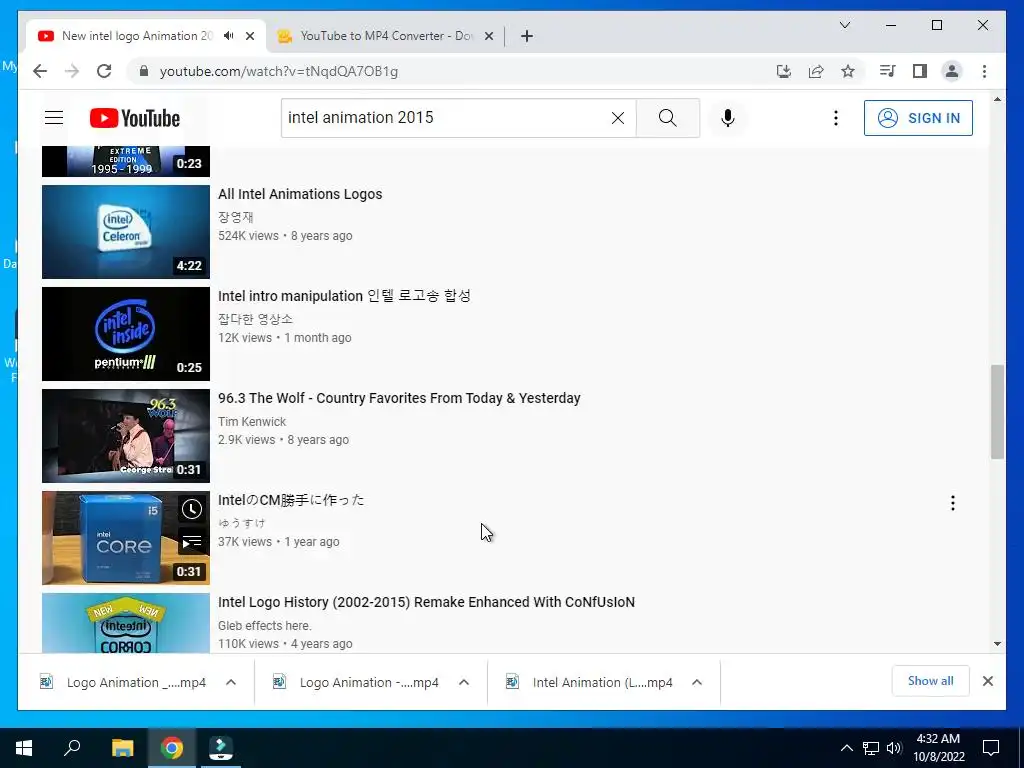Image resolution: width=1024 pixels, height=768 pixels.
Task: Open the notification center icon
Action: (x=991, y=748)
